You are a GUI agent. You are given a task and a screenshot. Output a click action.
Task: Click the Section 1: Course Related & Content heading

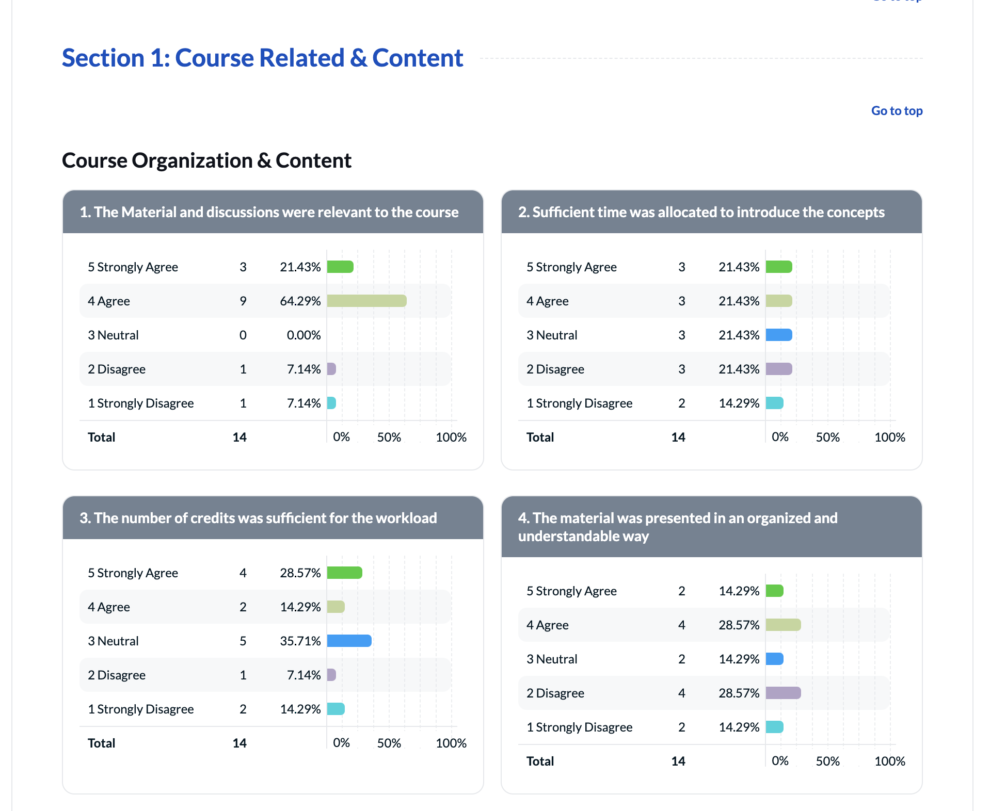pos(262,57)
